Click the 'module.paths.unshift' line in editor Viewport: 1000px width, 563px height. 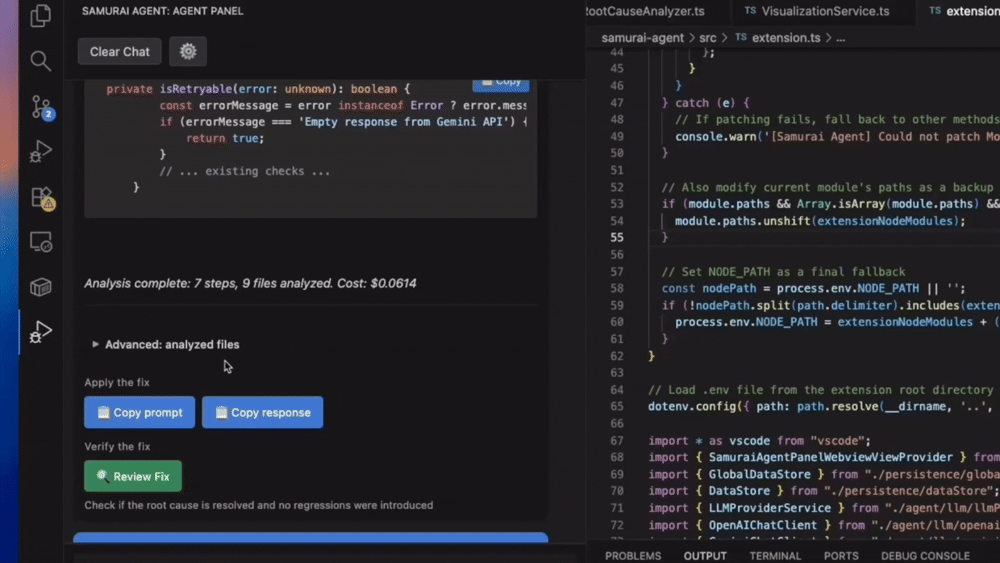[x=820, y=221]
